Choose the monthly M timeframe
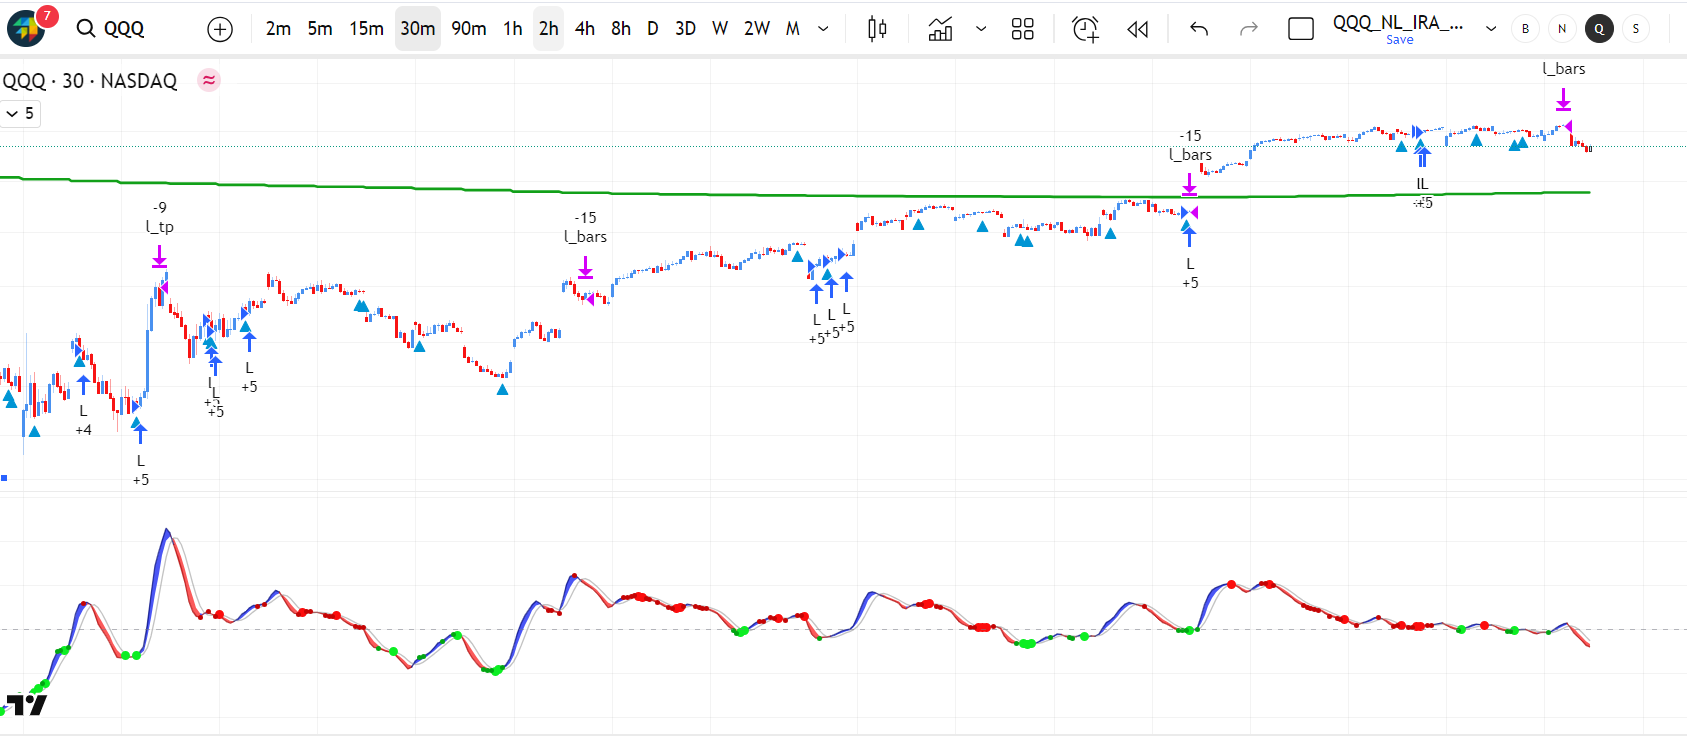The image size is (1687, 745). click(x=793, y=29)
